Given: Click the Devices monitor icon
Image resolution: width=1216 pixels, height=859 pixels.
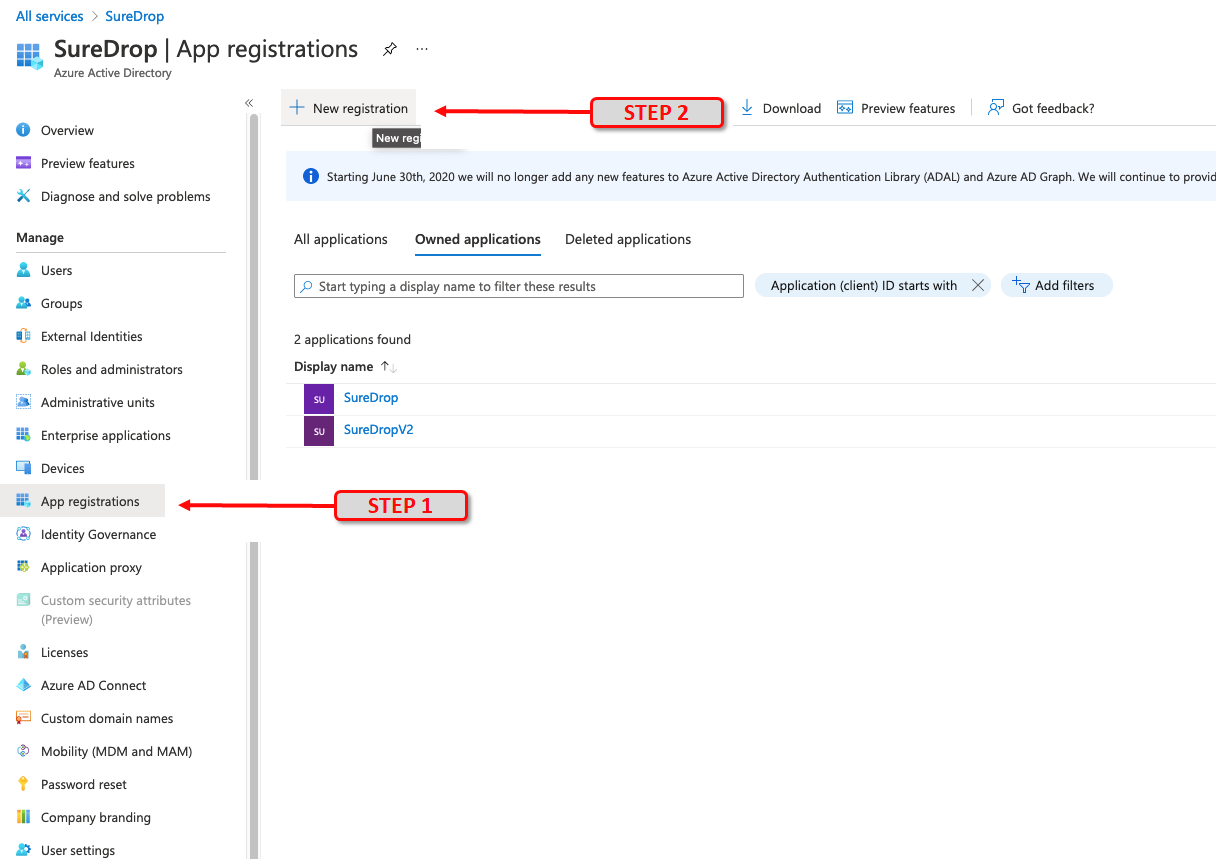Looking at the screenshot, I should (x=24, y=468).
